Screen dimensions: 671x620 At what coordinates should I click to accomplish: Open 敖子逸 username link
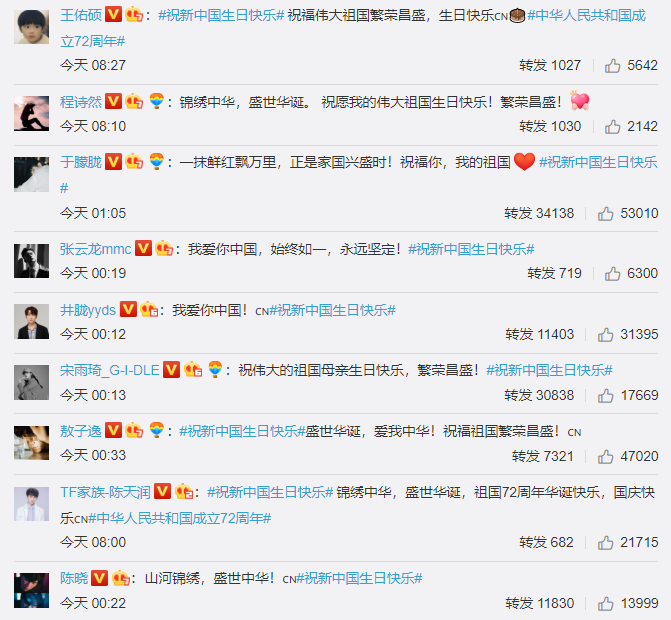80,431
